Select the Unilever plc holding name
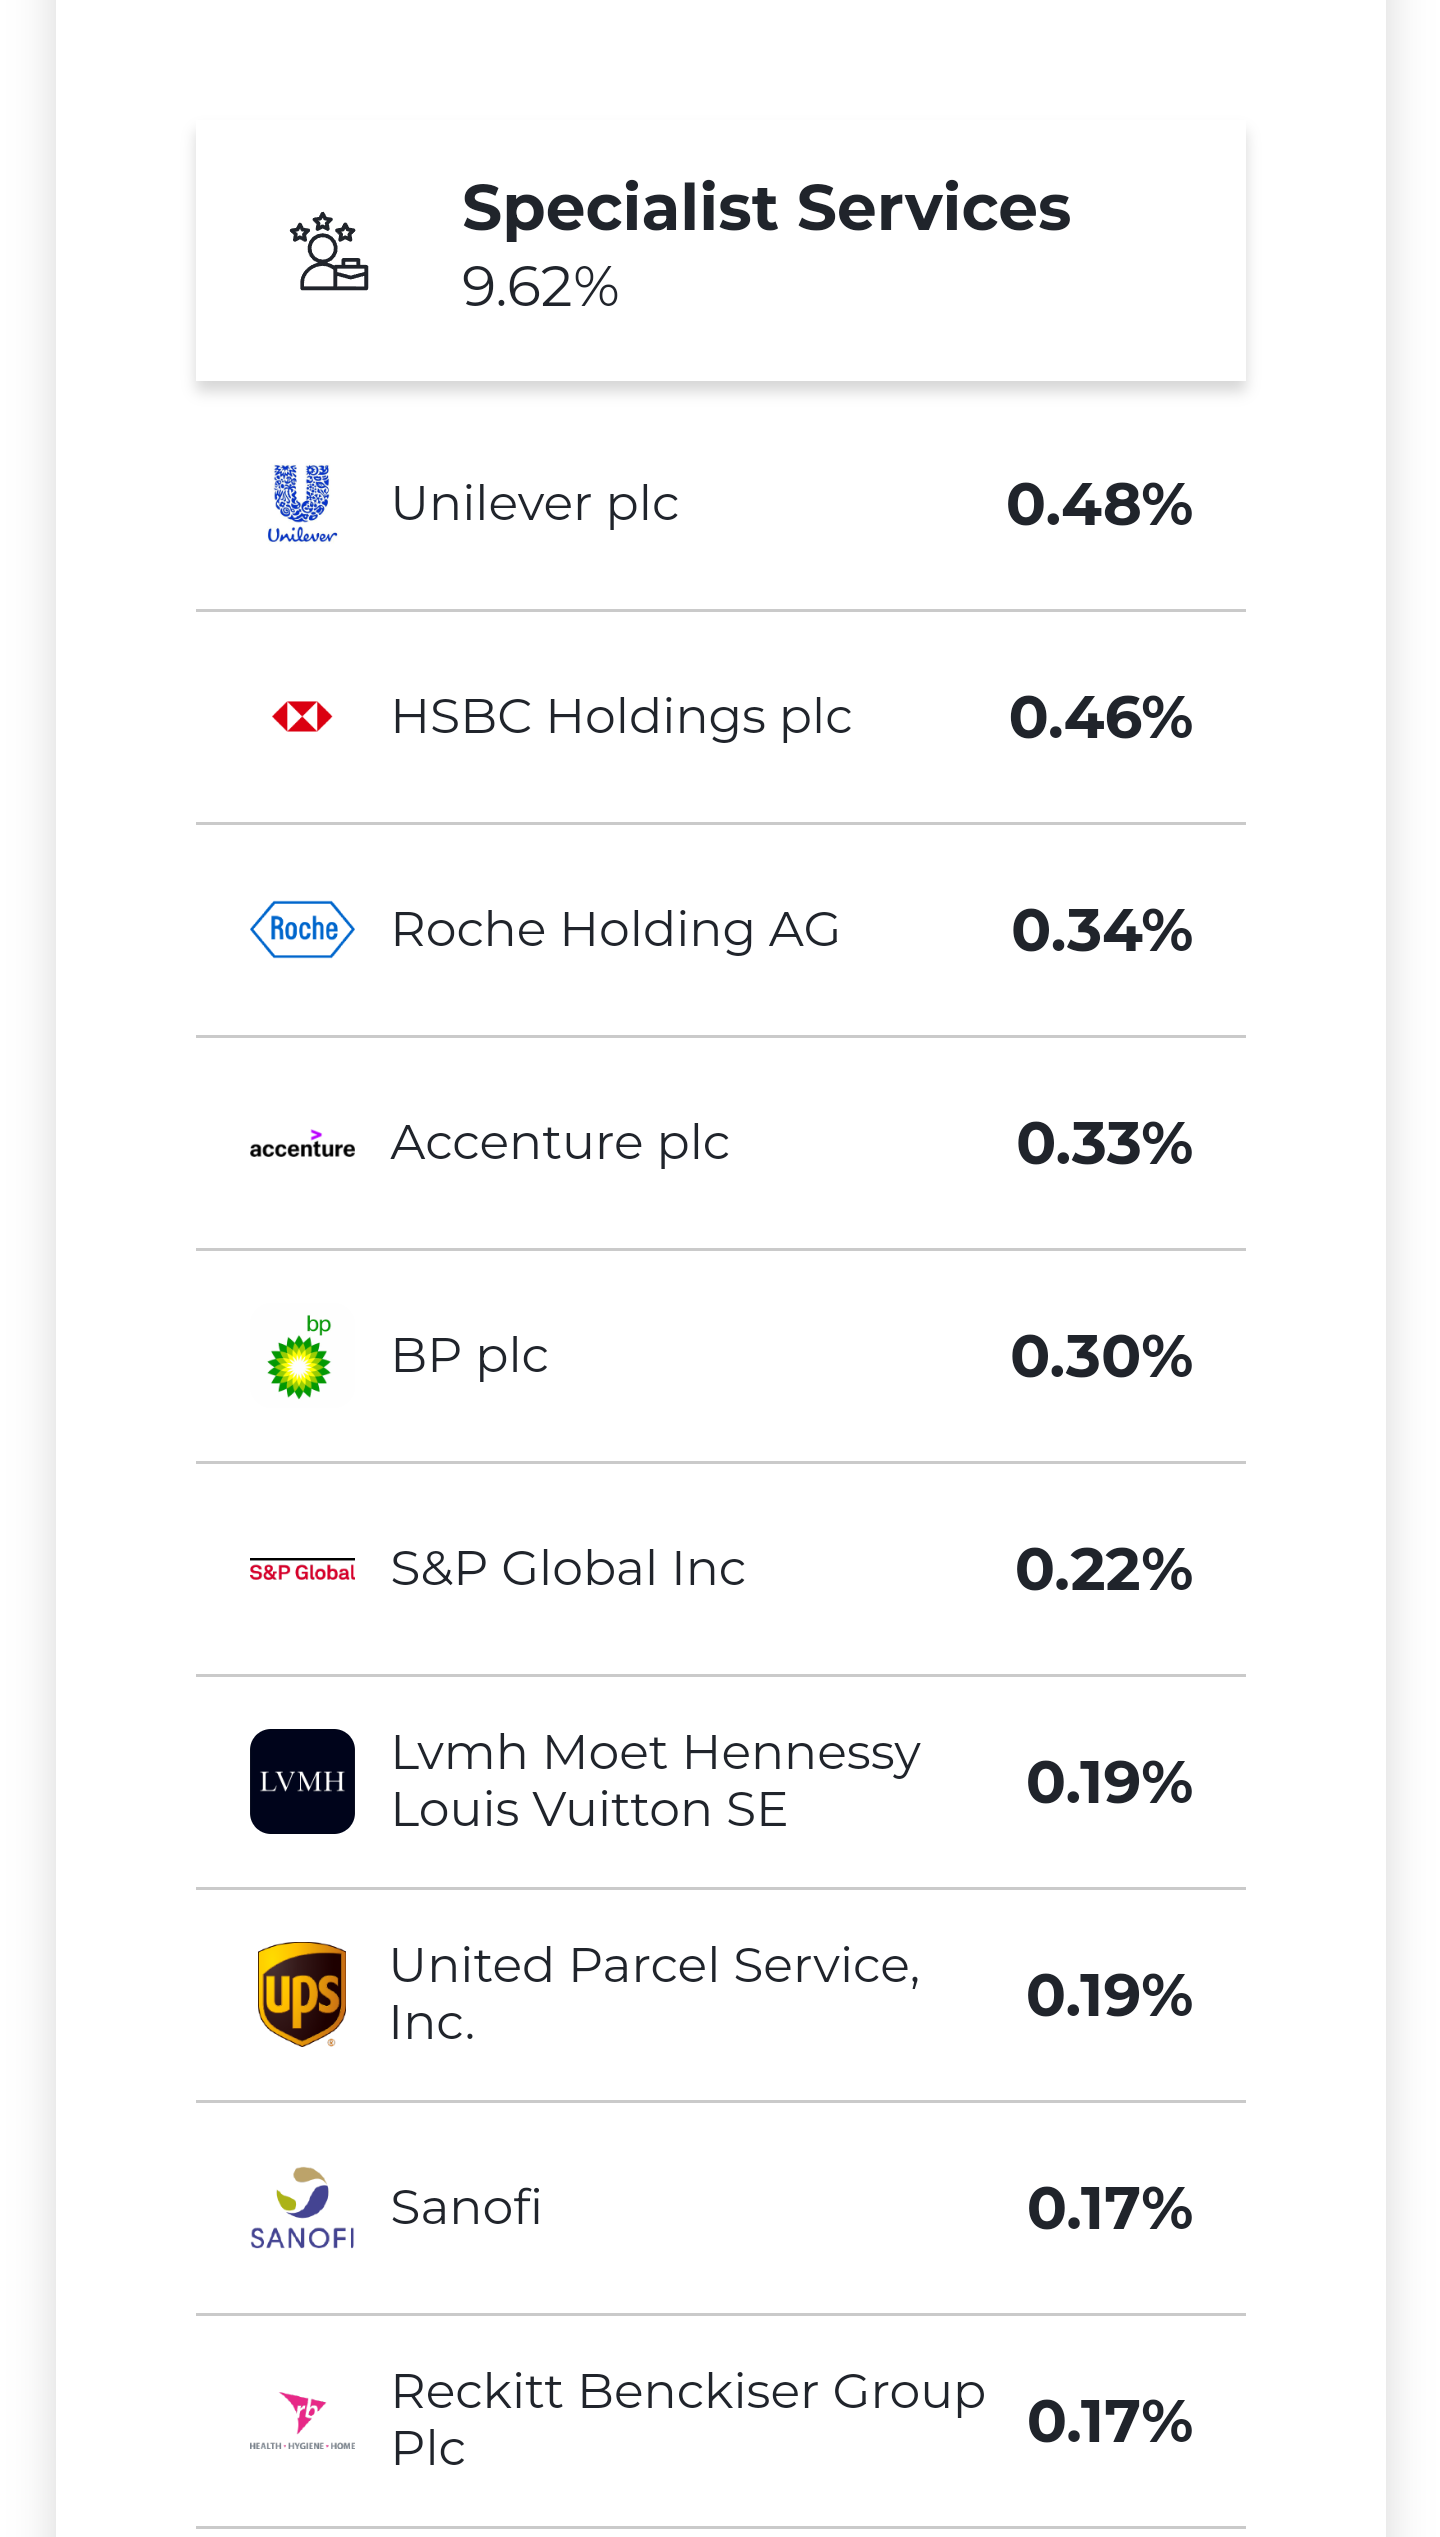This screenshot has height=2537, width=1440. point(535,503)
